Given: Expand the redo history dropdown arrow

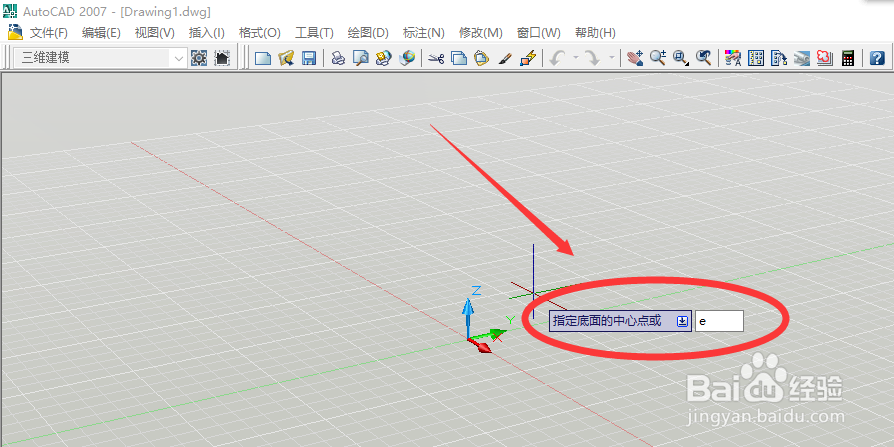Looking at the screenshot, I should tap(612, 58).
